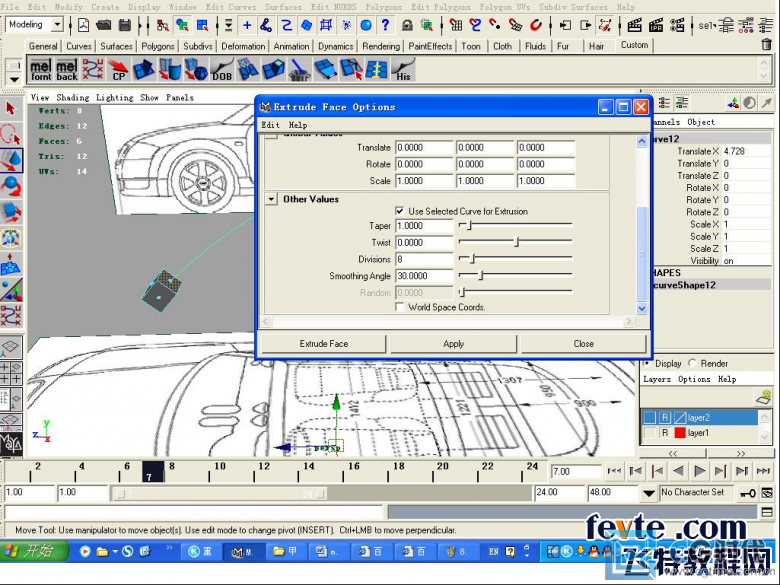Select the Move tool in toolbox

(11, 161)
